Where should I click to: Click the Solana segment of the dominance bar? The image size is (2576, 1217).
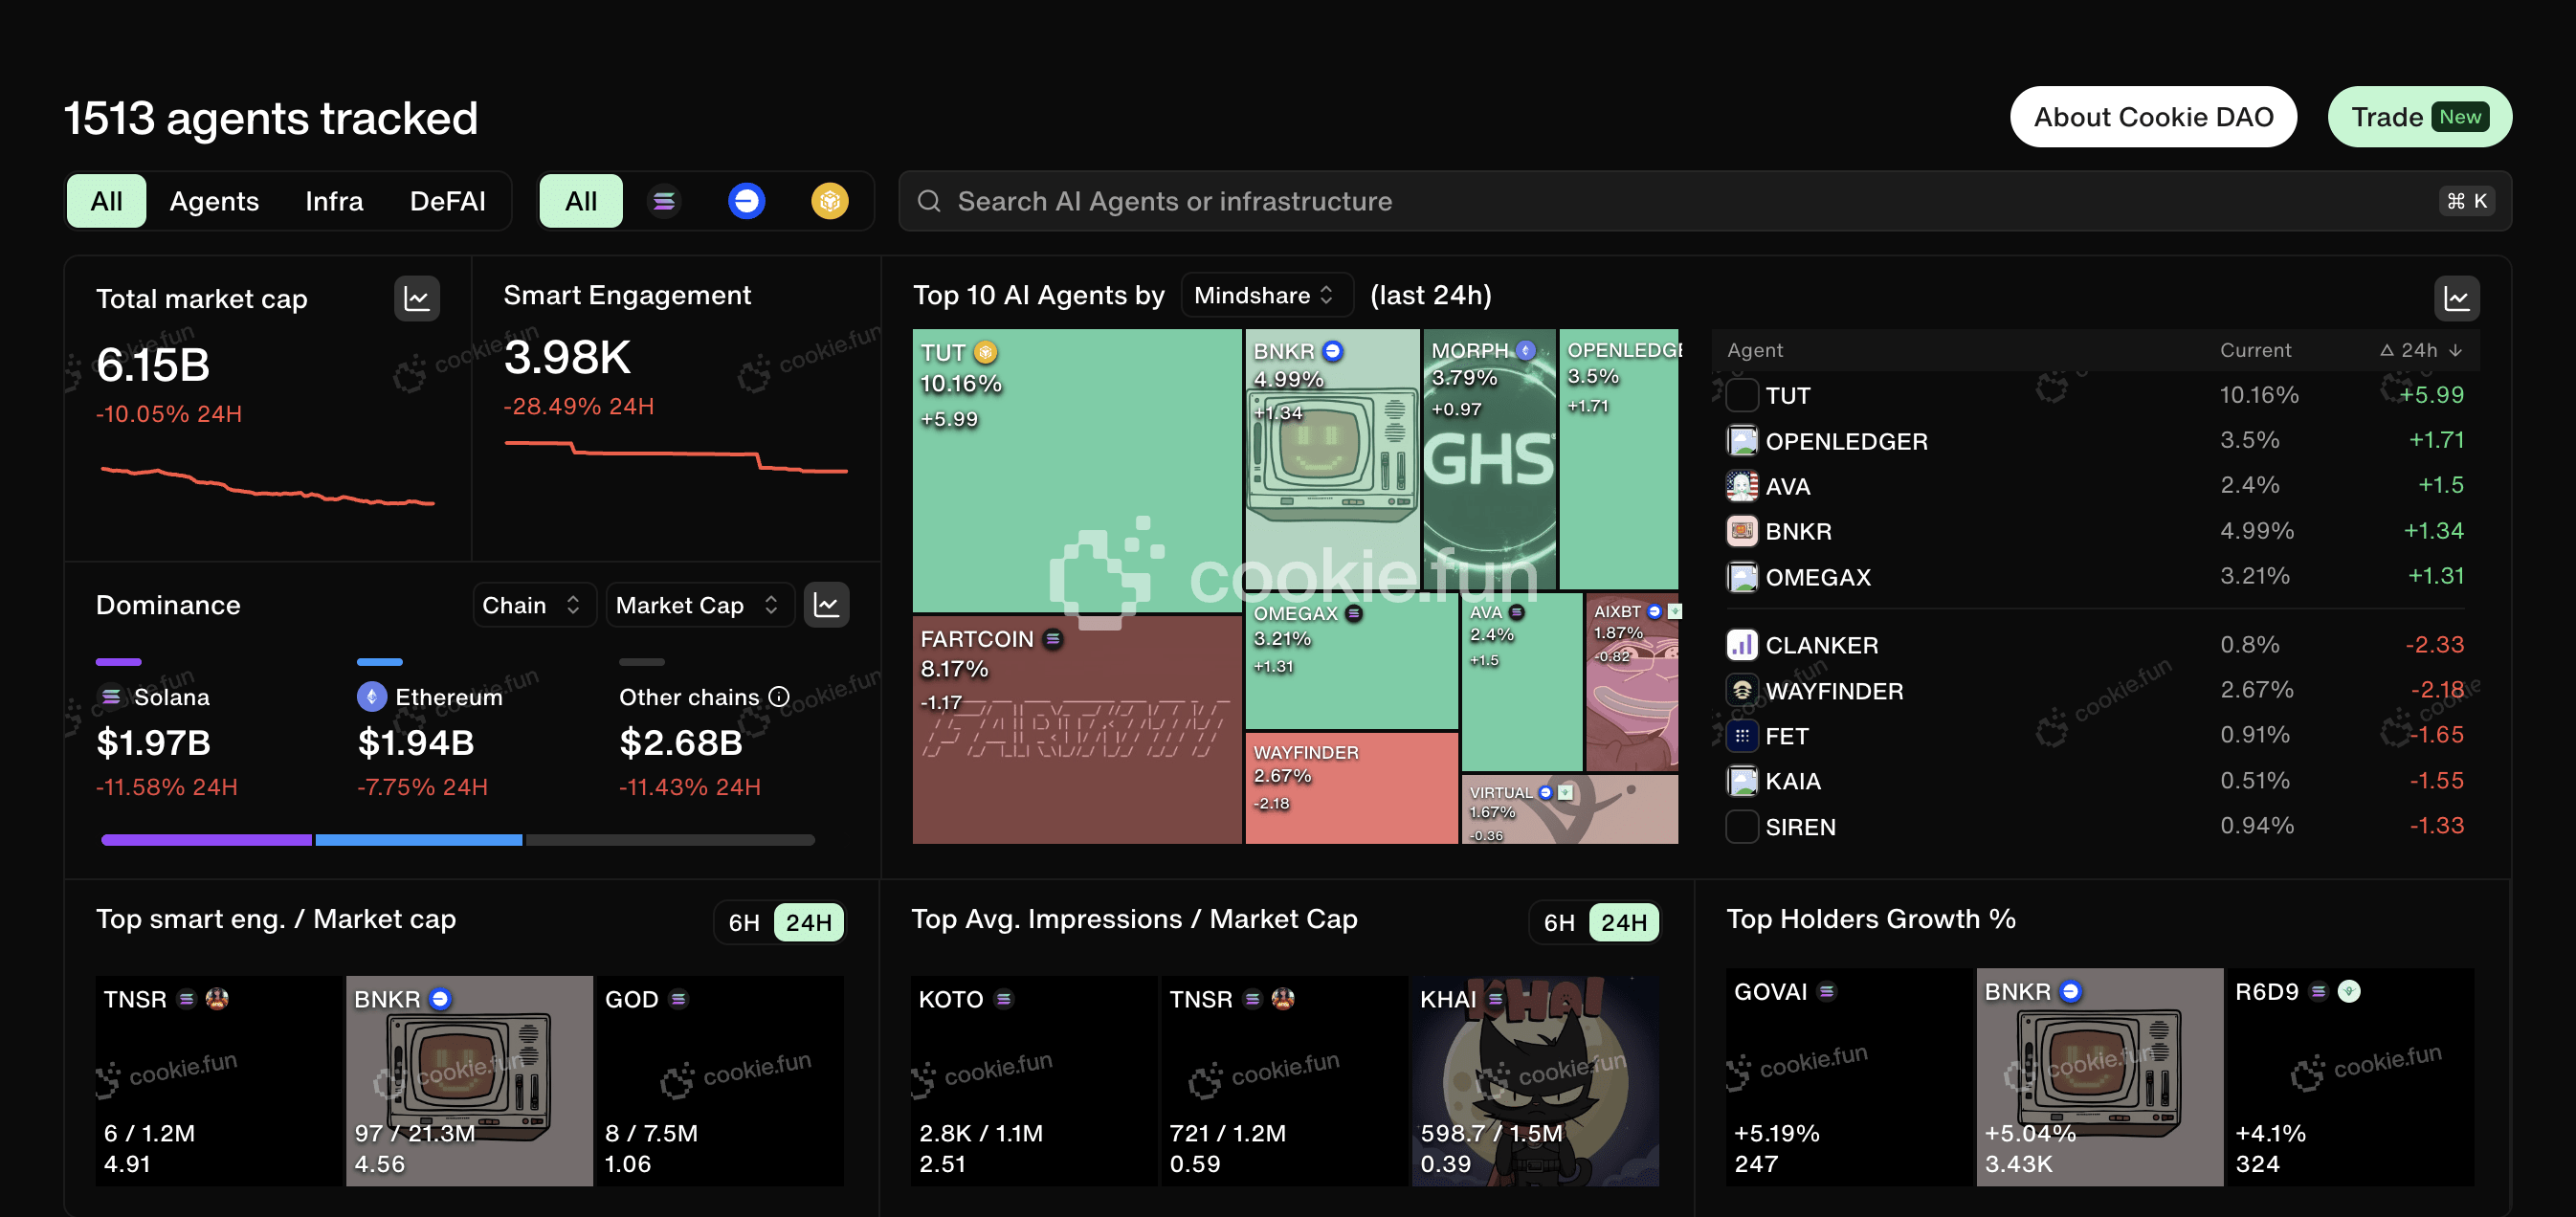coord(206,840)
